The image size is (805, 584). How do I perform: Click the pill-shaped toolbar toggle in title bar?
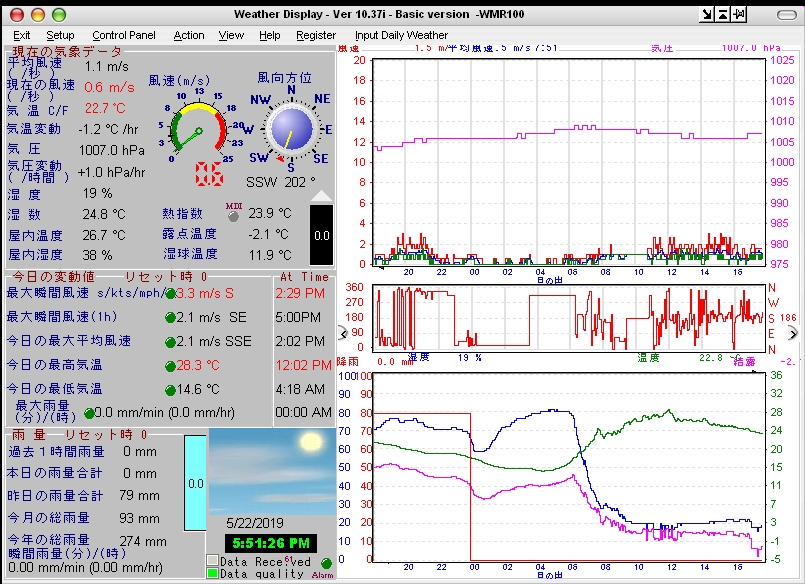click(x=787, y=15)
